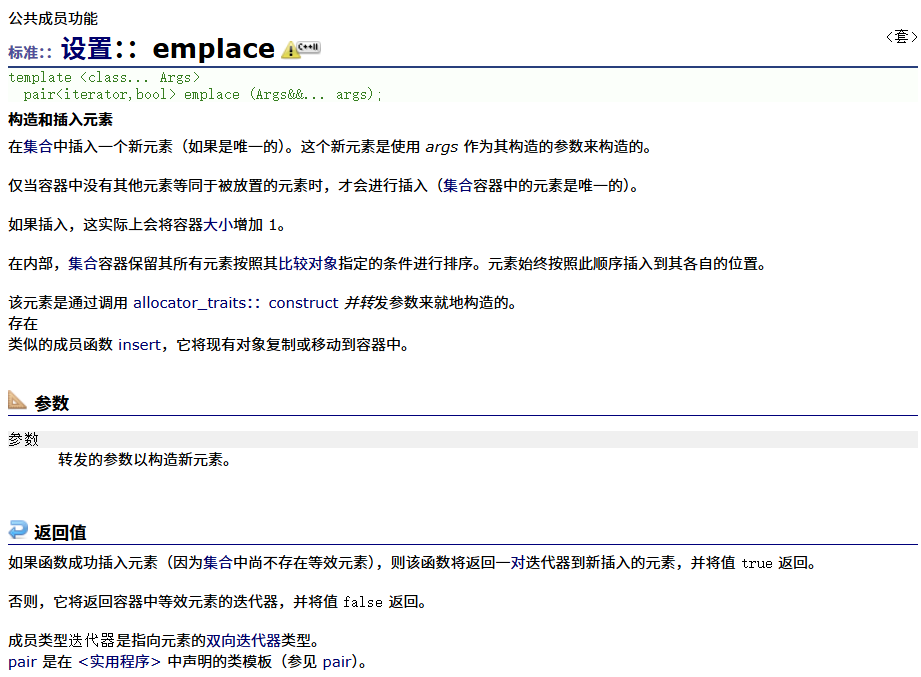The height and width of the screenshot is (677, 921).
Task: Click the 参数 parameter name in grey row
Action: [23, 439]
